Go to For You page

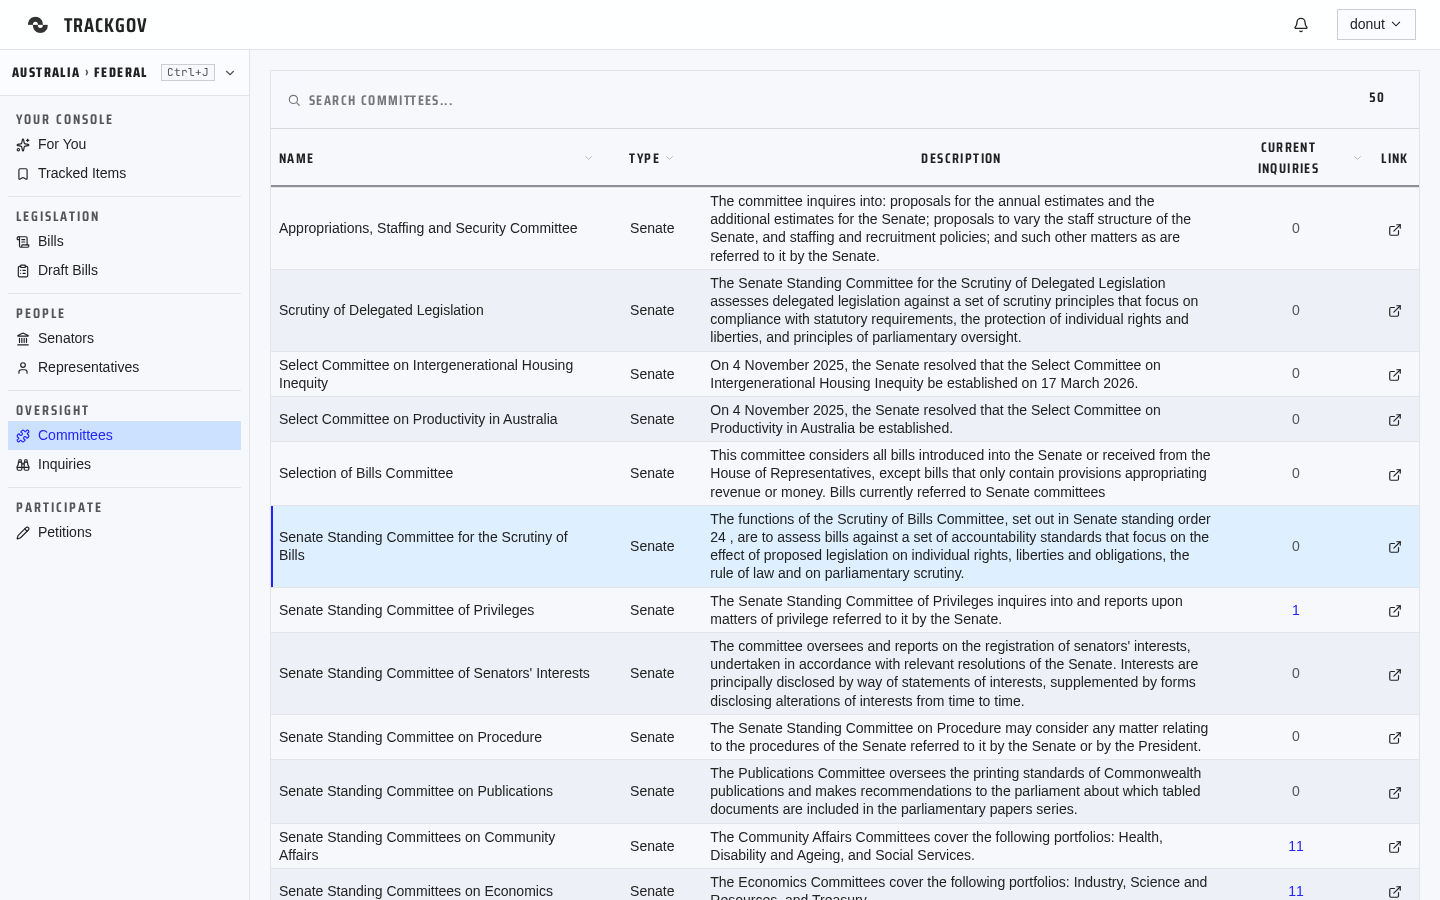click(x=124, y=145)
